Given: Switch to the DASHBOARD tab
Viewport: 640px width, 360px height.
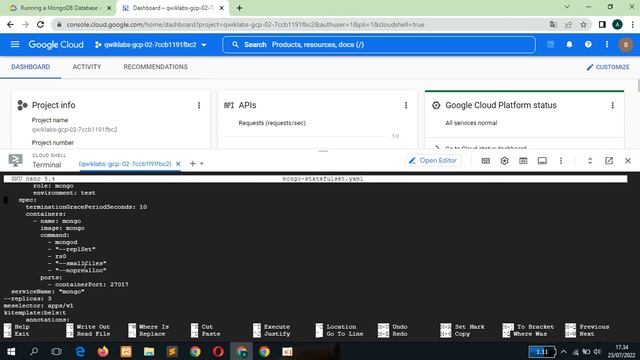Looking at the screenshot, I should [x=31, y=67].
